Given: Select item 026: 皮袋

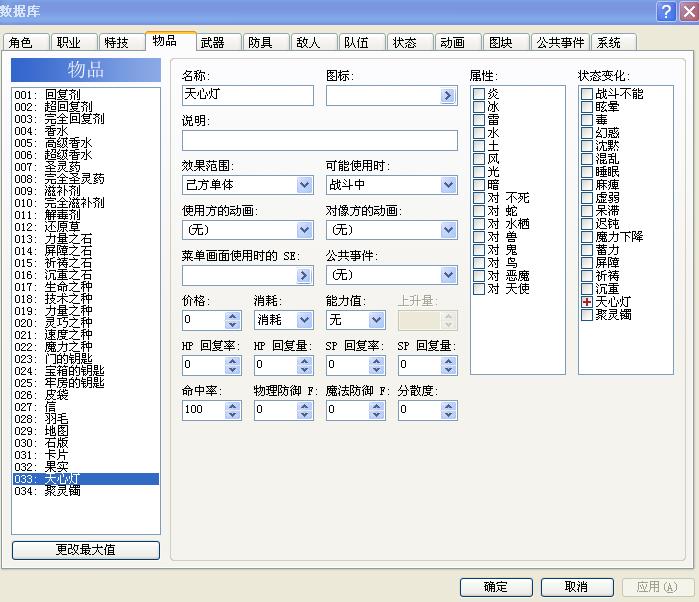Looking at the screenshot, I should coord(86,395).
